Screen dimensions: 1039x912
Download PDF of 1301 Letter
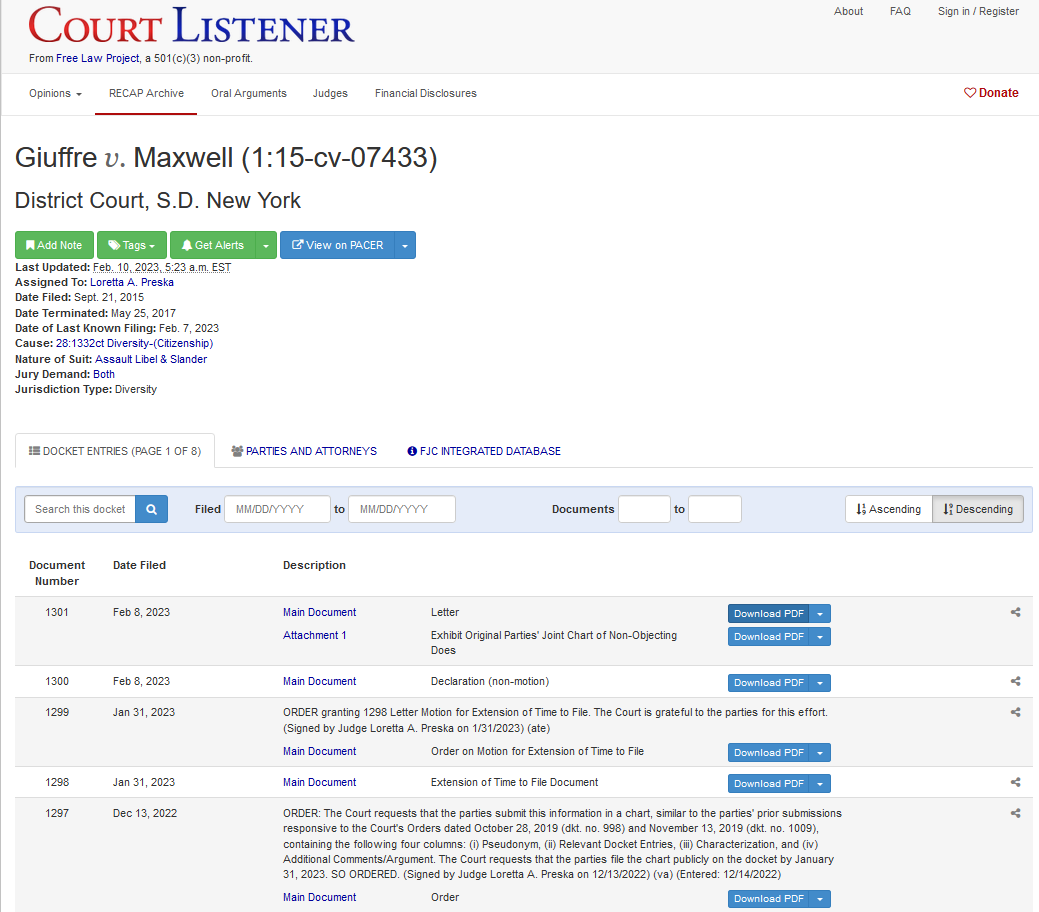tap(769, 614)
